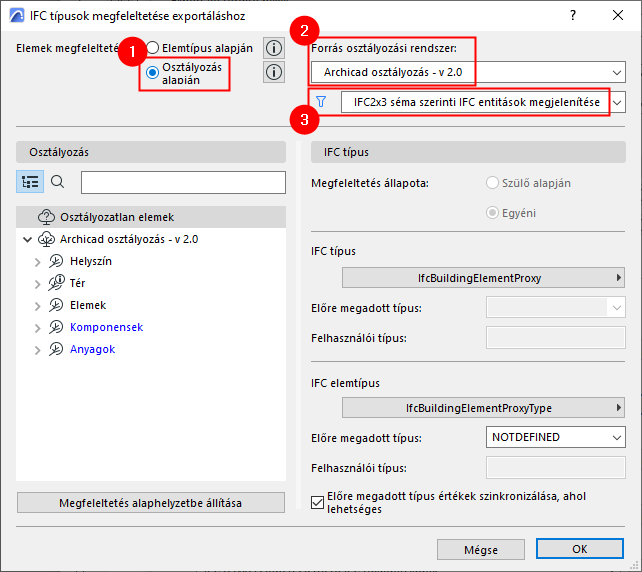Open the 'NOTDEFINED' predefined type dropdown
Viewport: 642px width, 572px height.
pyautogui.click(x=556, y=437)
